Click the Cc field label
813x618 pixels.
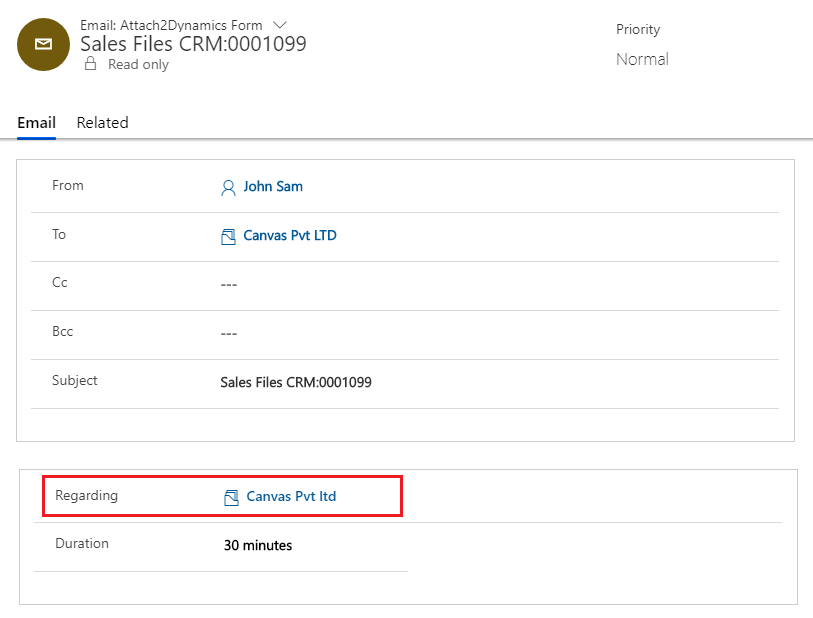click(x=60, y=283)
